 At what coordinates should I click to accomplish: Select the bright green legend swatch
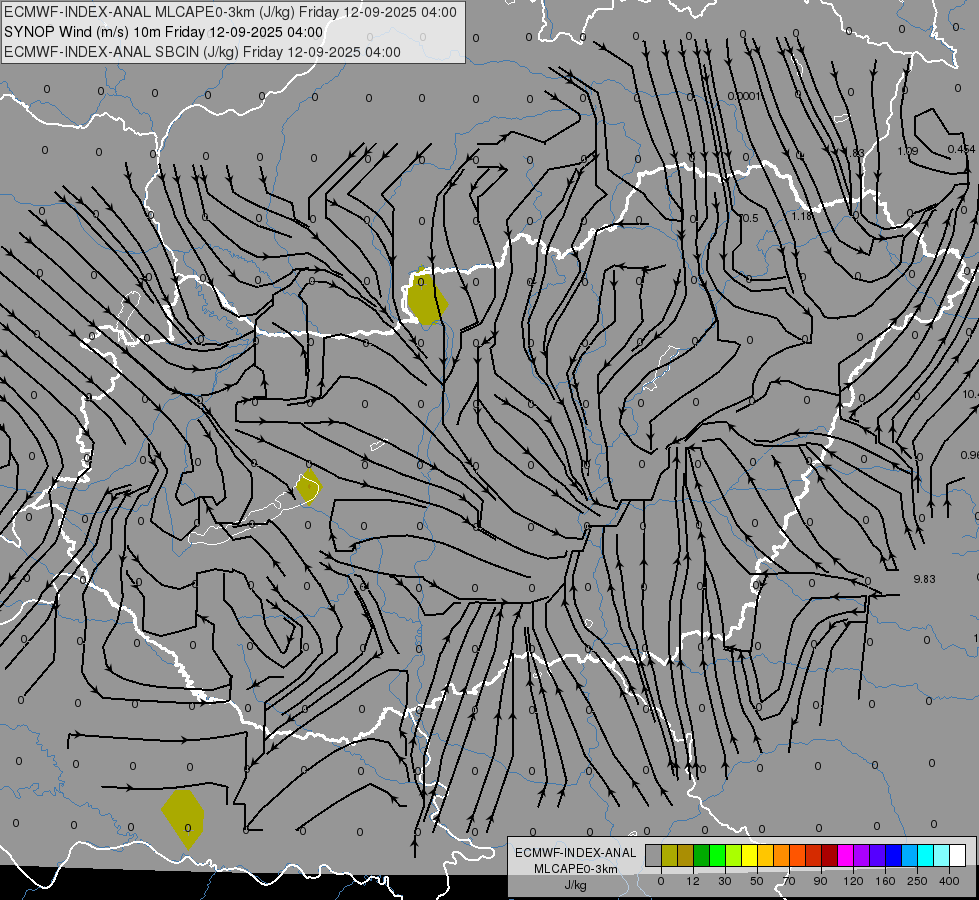tap(717, 856)
